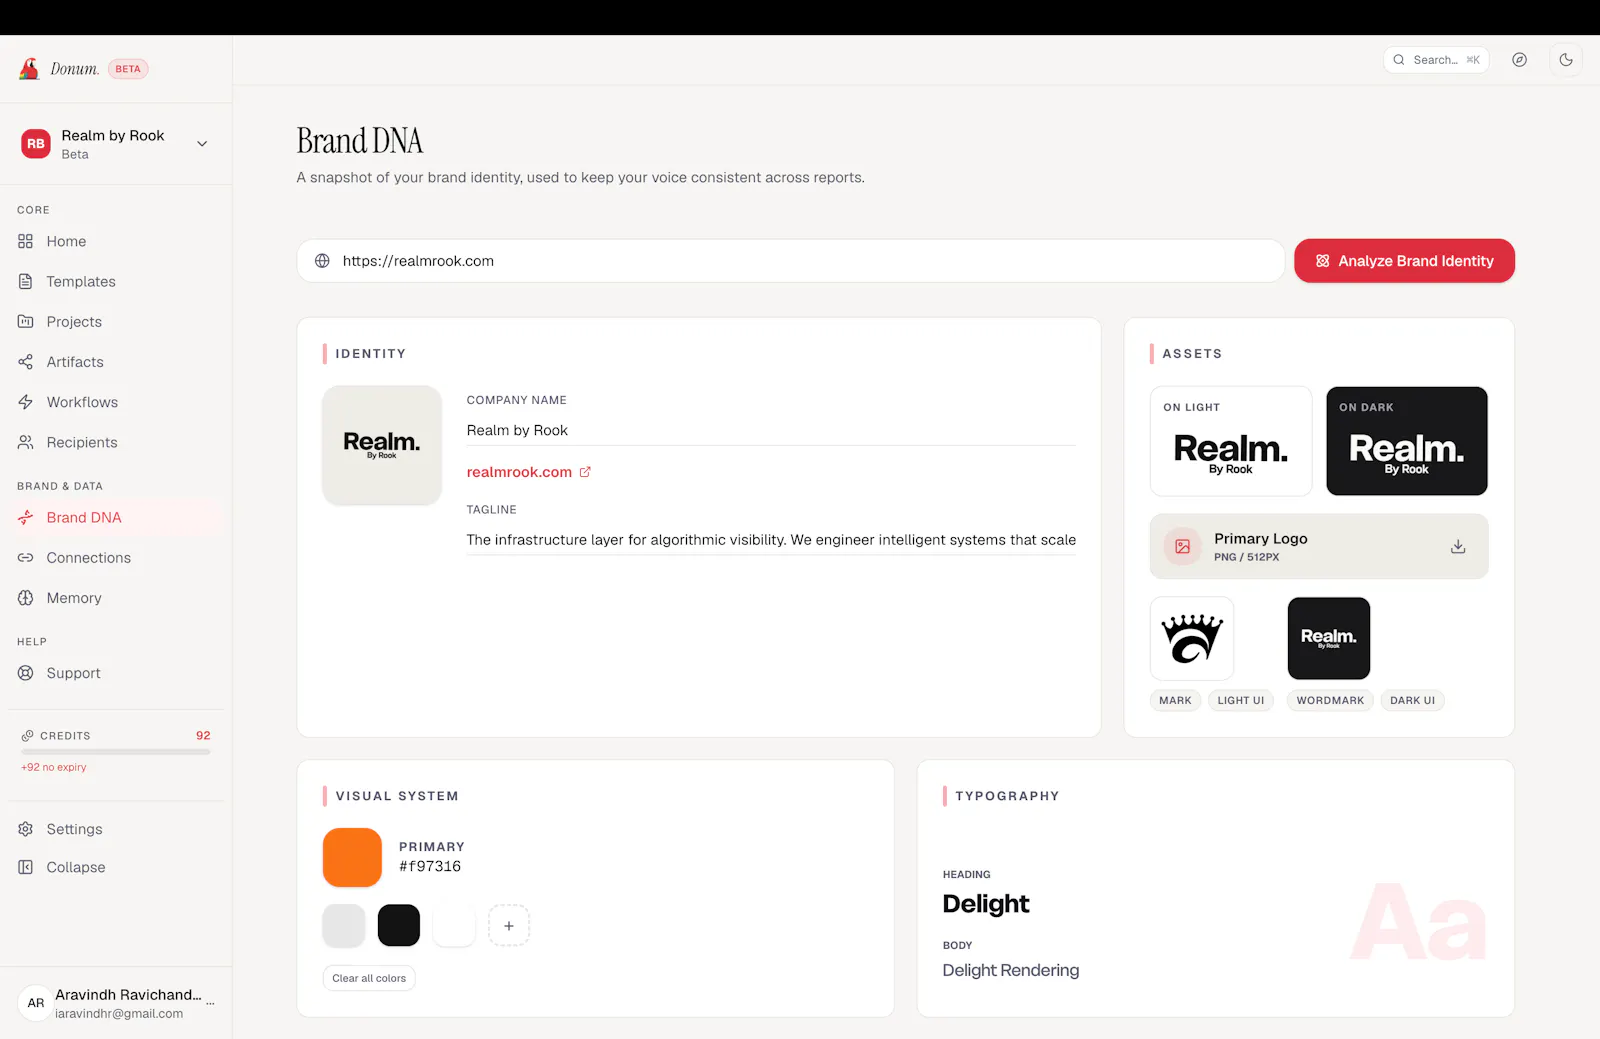Click the credits progress bar
This screenshot has height=1039, width=1600.
point(116,751)
